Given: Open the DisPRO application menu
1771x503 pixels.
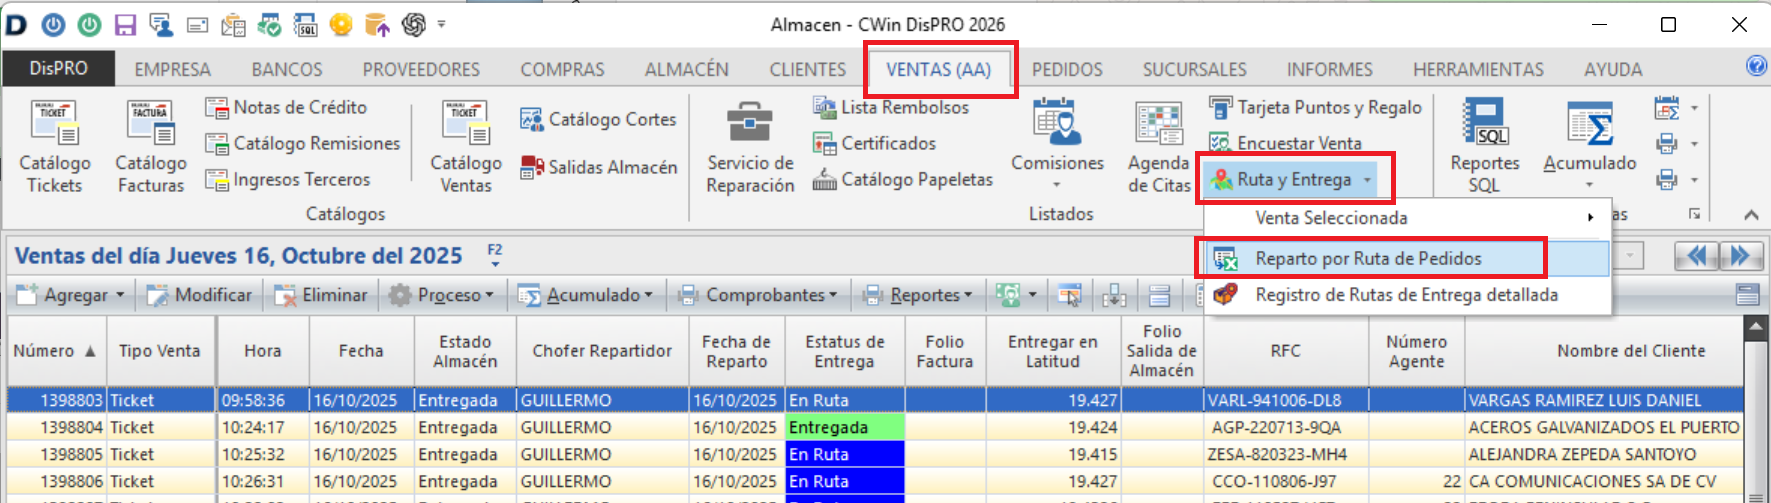Looking at the screenshot, I should (58, 68).
